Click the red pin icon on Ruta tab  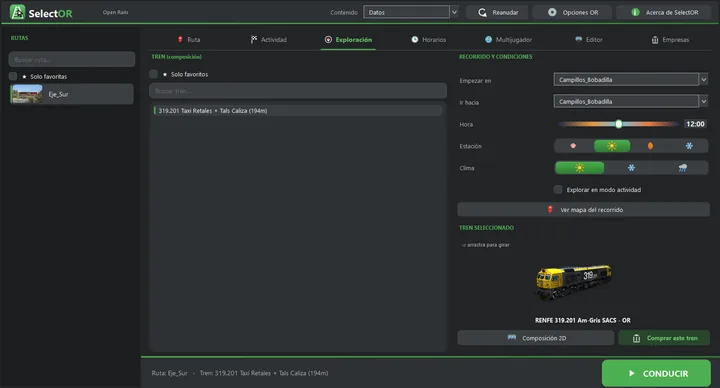(x=180, y=39)
